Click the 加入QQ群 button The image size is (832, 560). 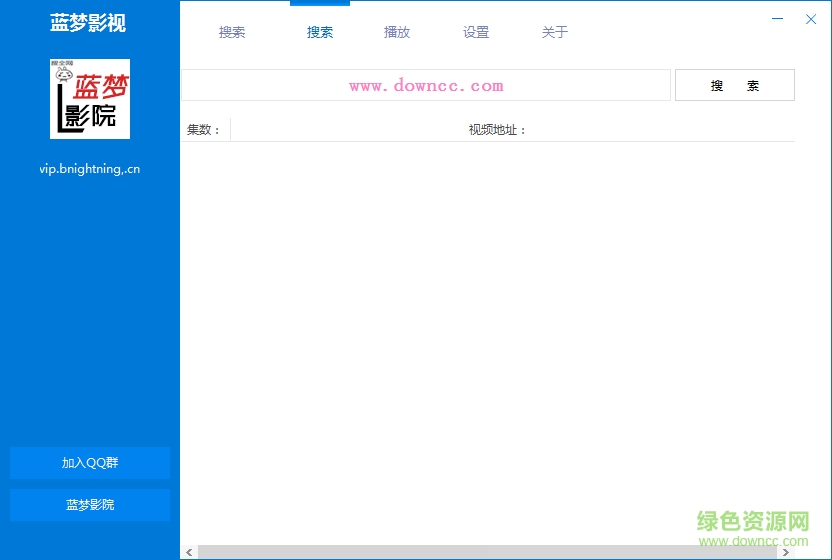[x=90, y=463]
